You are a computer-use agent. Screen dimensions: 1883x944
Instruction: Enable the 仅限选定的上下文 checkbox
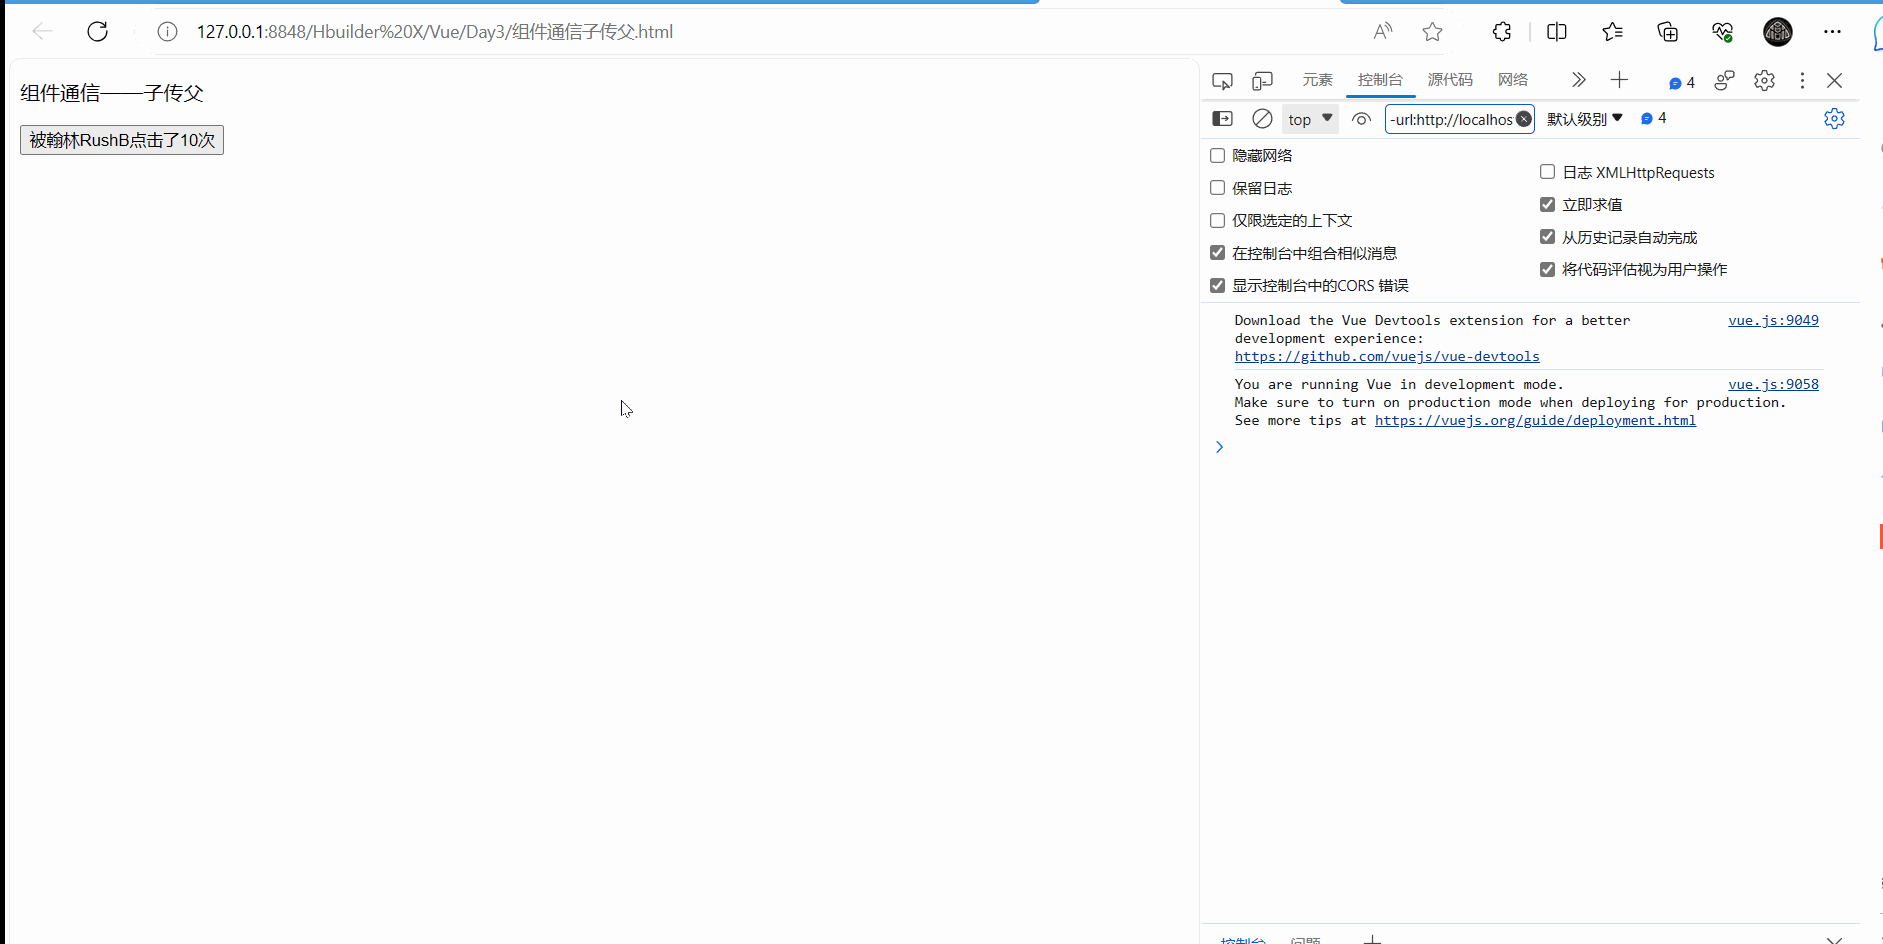pos(1217,220)
